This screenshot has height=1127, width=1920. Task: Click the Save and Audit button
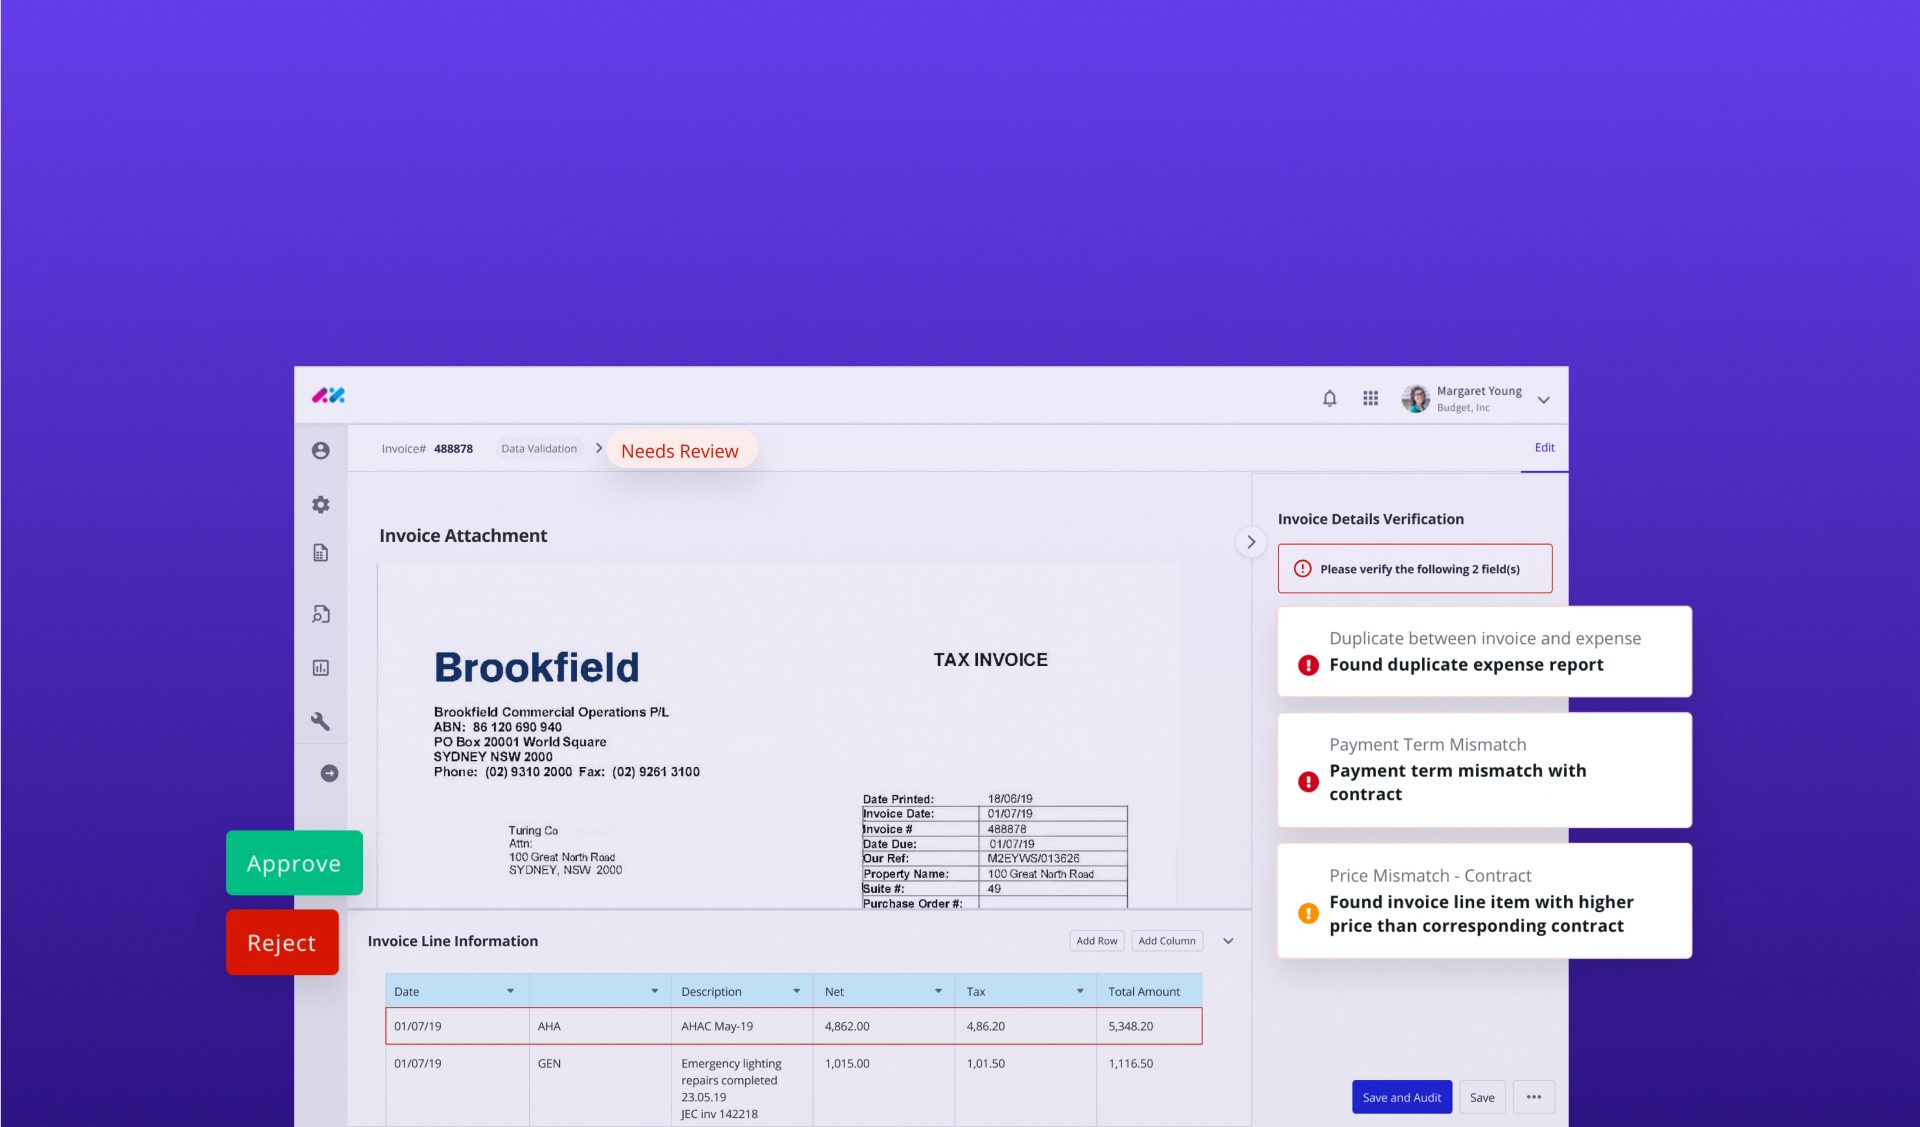1401,1097
